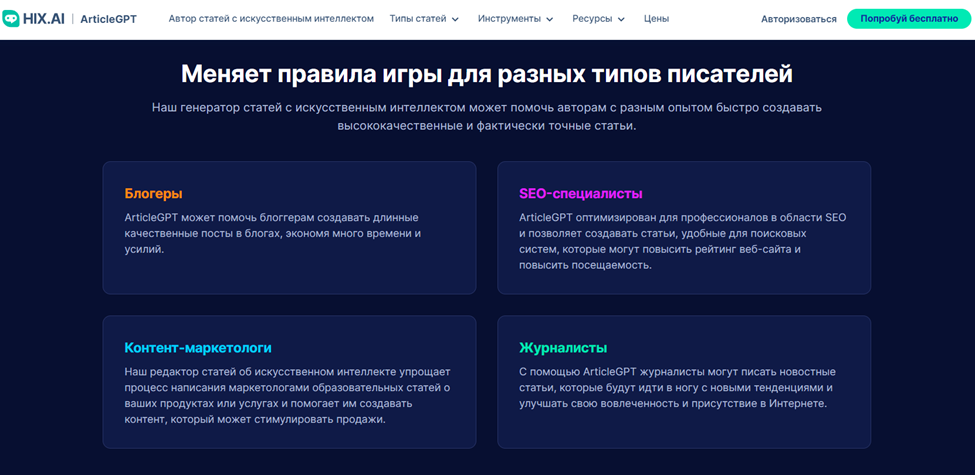Open the ArticleGPT product link
975x475 pixels.
(108, 19)
